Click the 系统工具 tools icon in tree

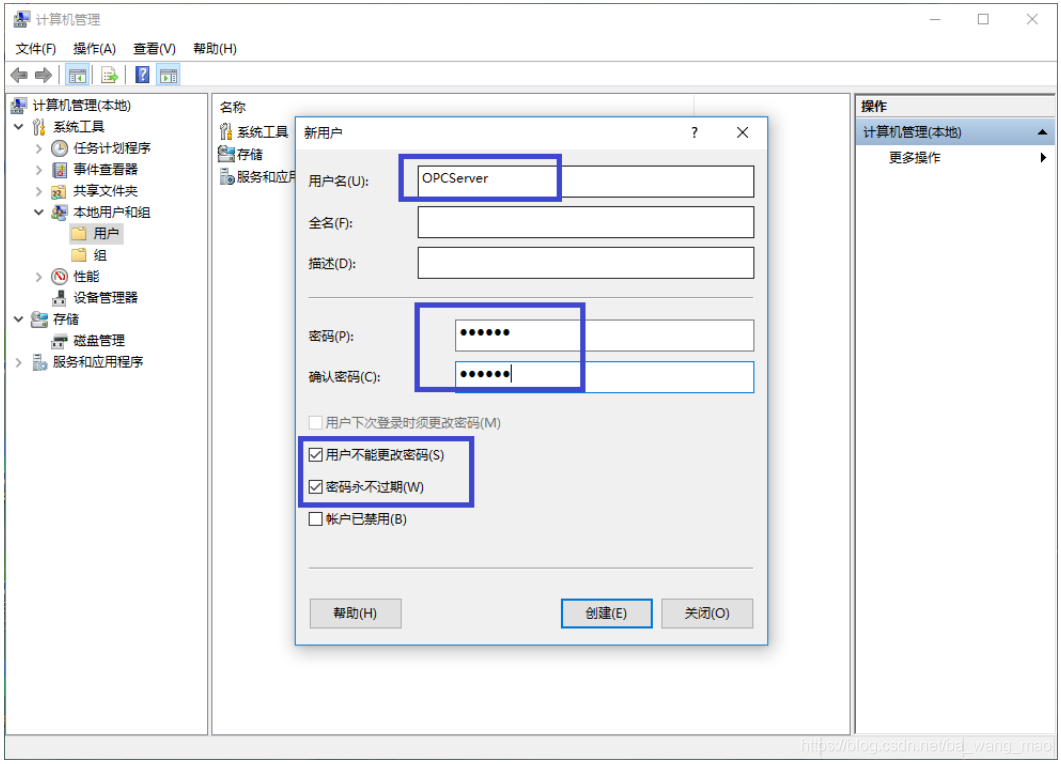pyautogui.click(x=39, y=127)
